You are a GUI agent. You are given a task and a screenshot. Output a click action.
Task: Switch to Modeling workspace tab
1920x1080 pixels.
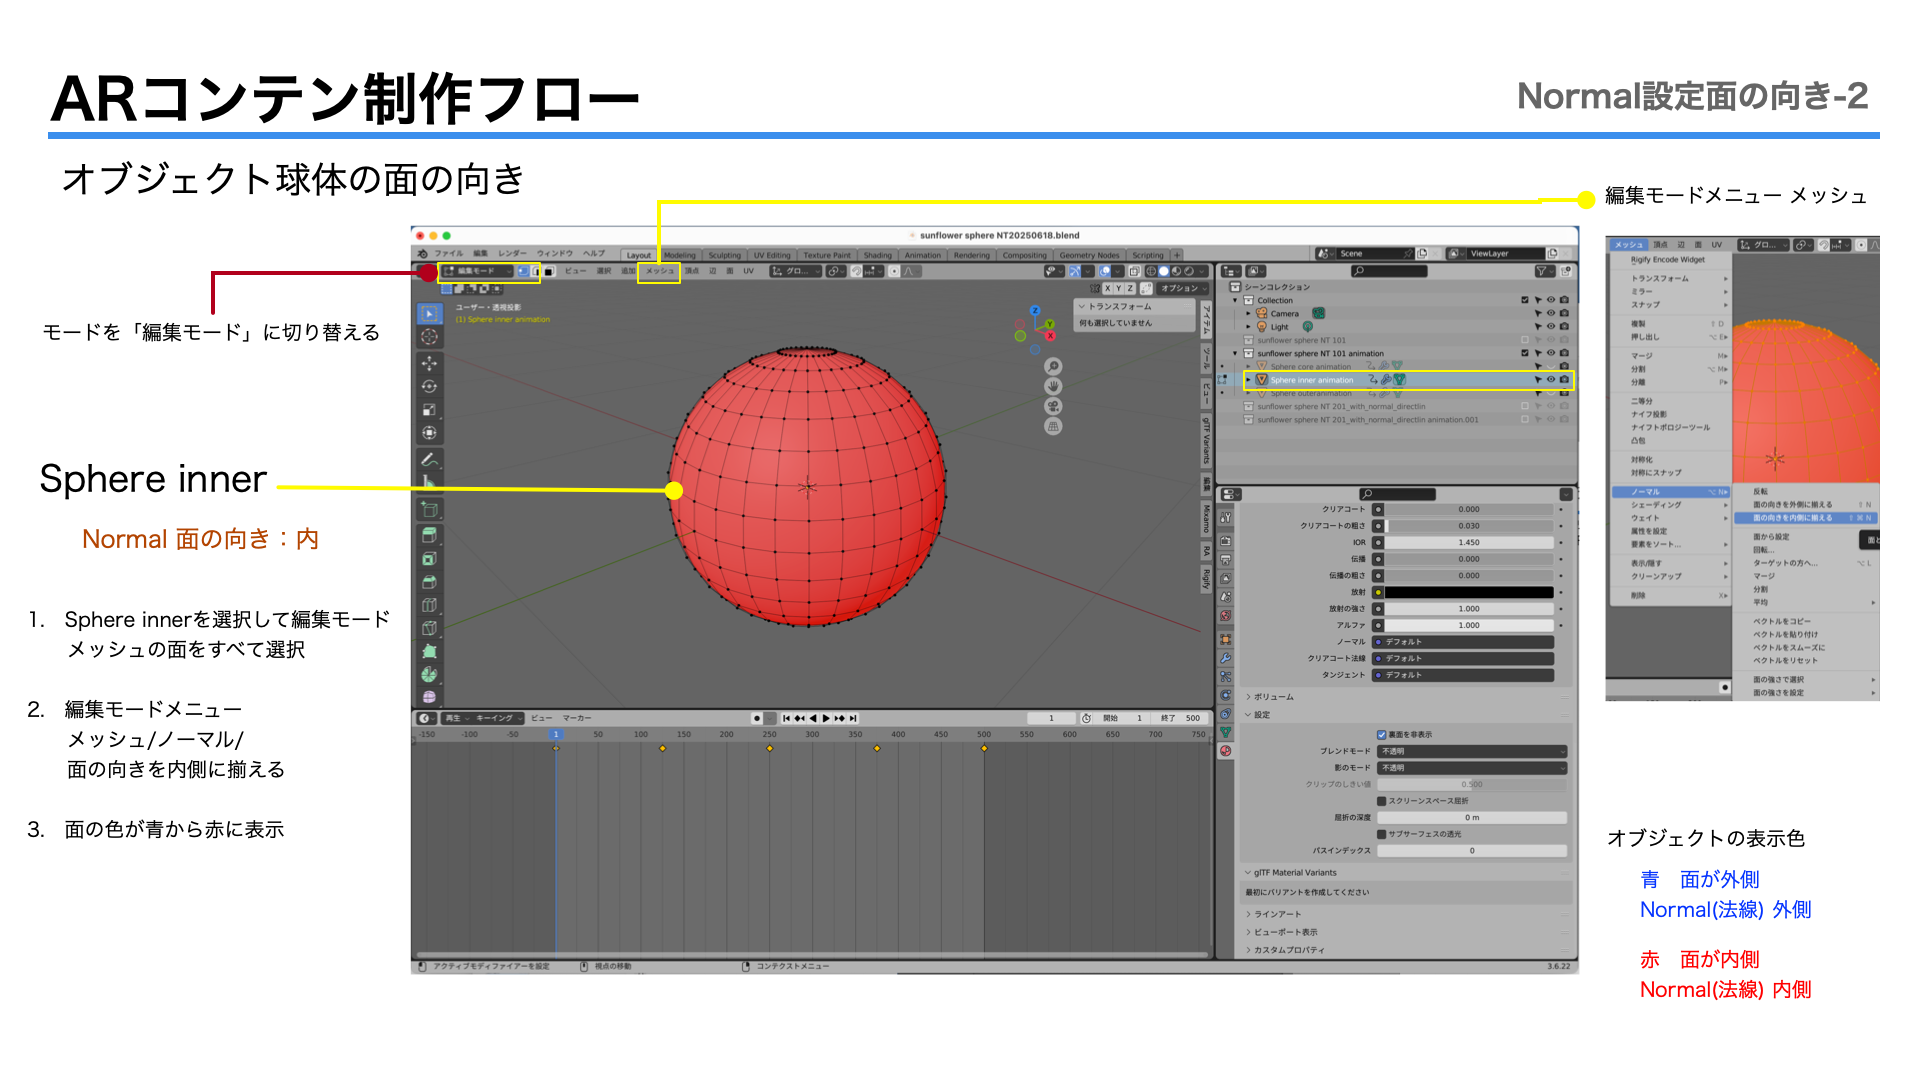tap(680, 255)
